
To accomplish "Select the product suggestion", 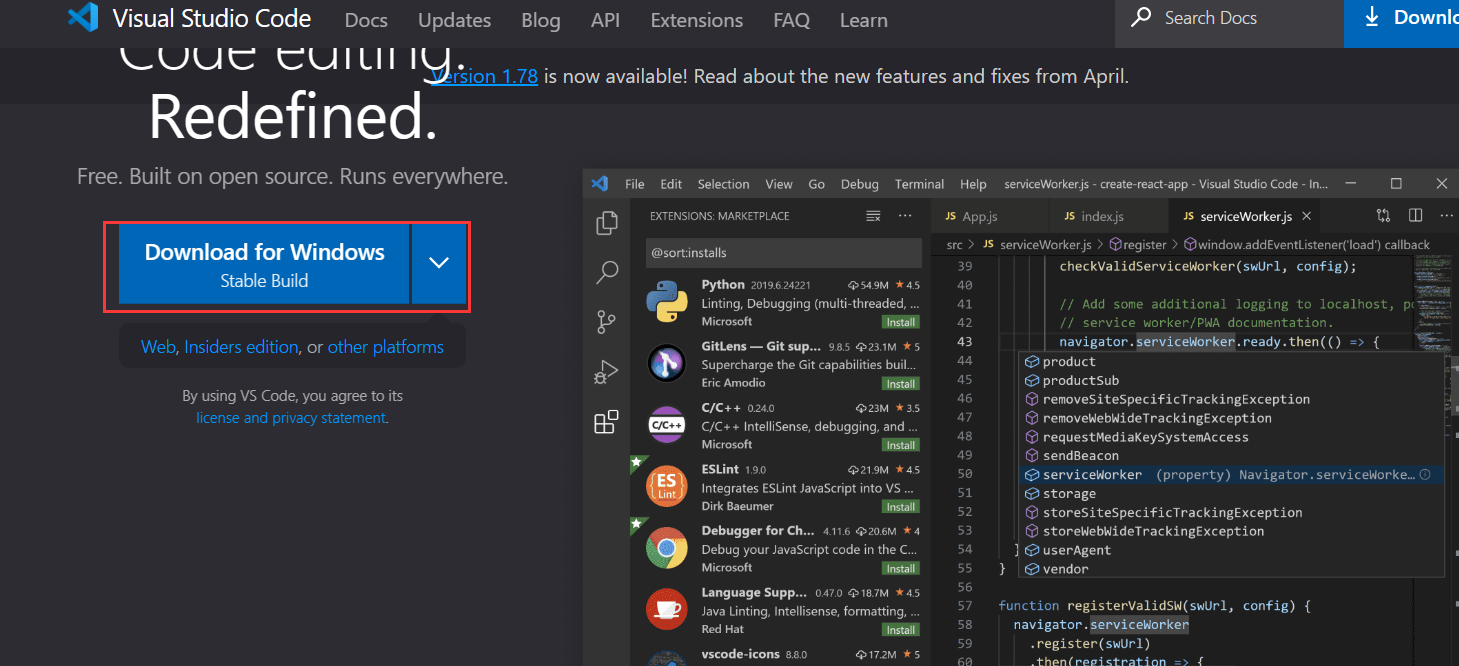I will (x=1231, y=362).
